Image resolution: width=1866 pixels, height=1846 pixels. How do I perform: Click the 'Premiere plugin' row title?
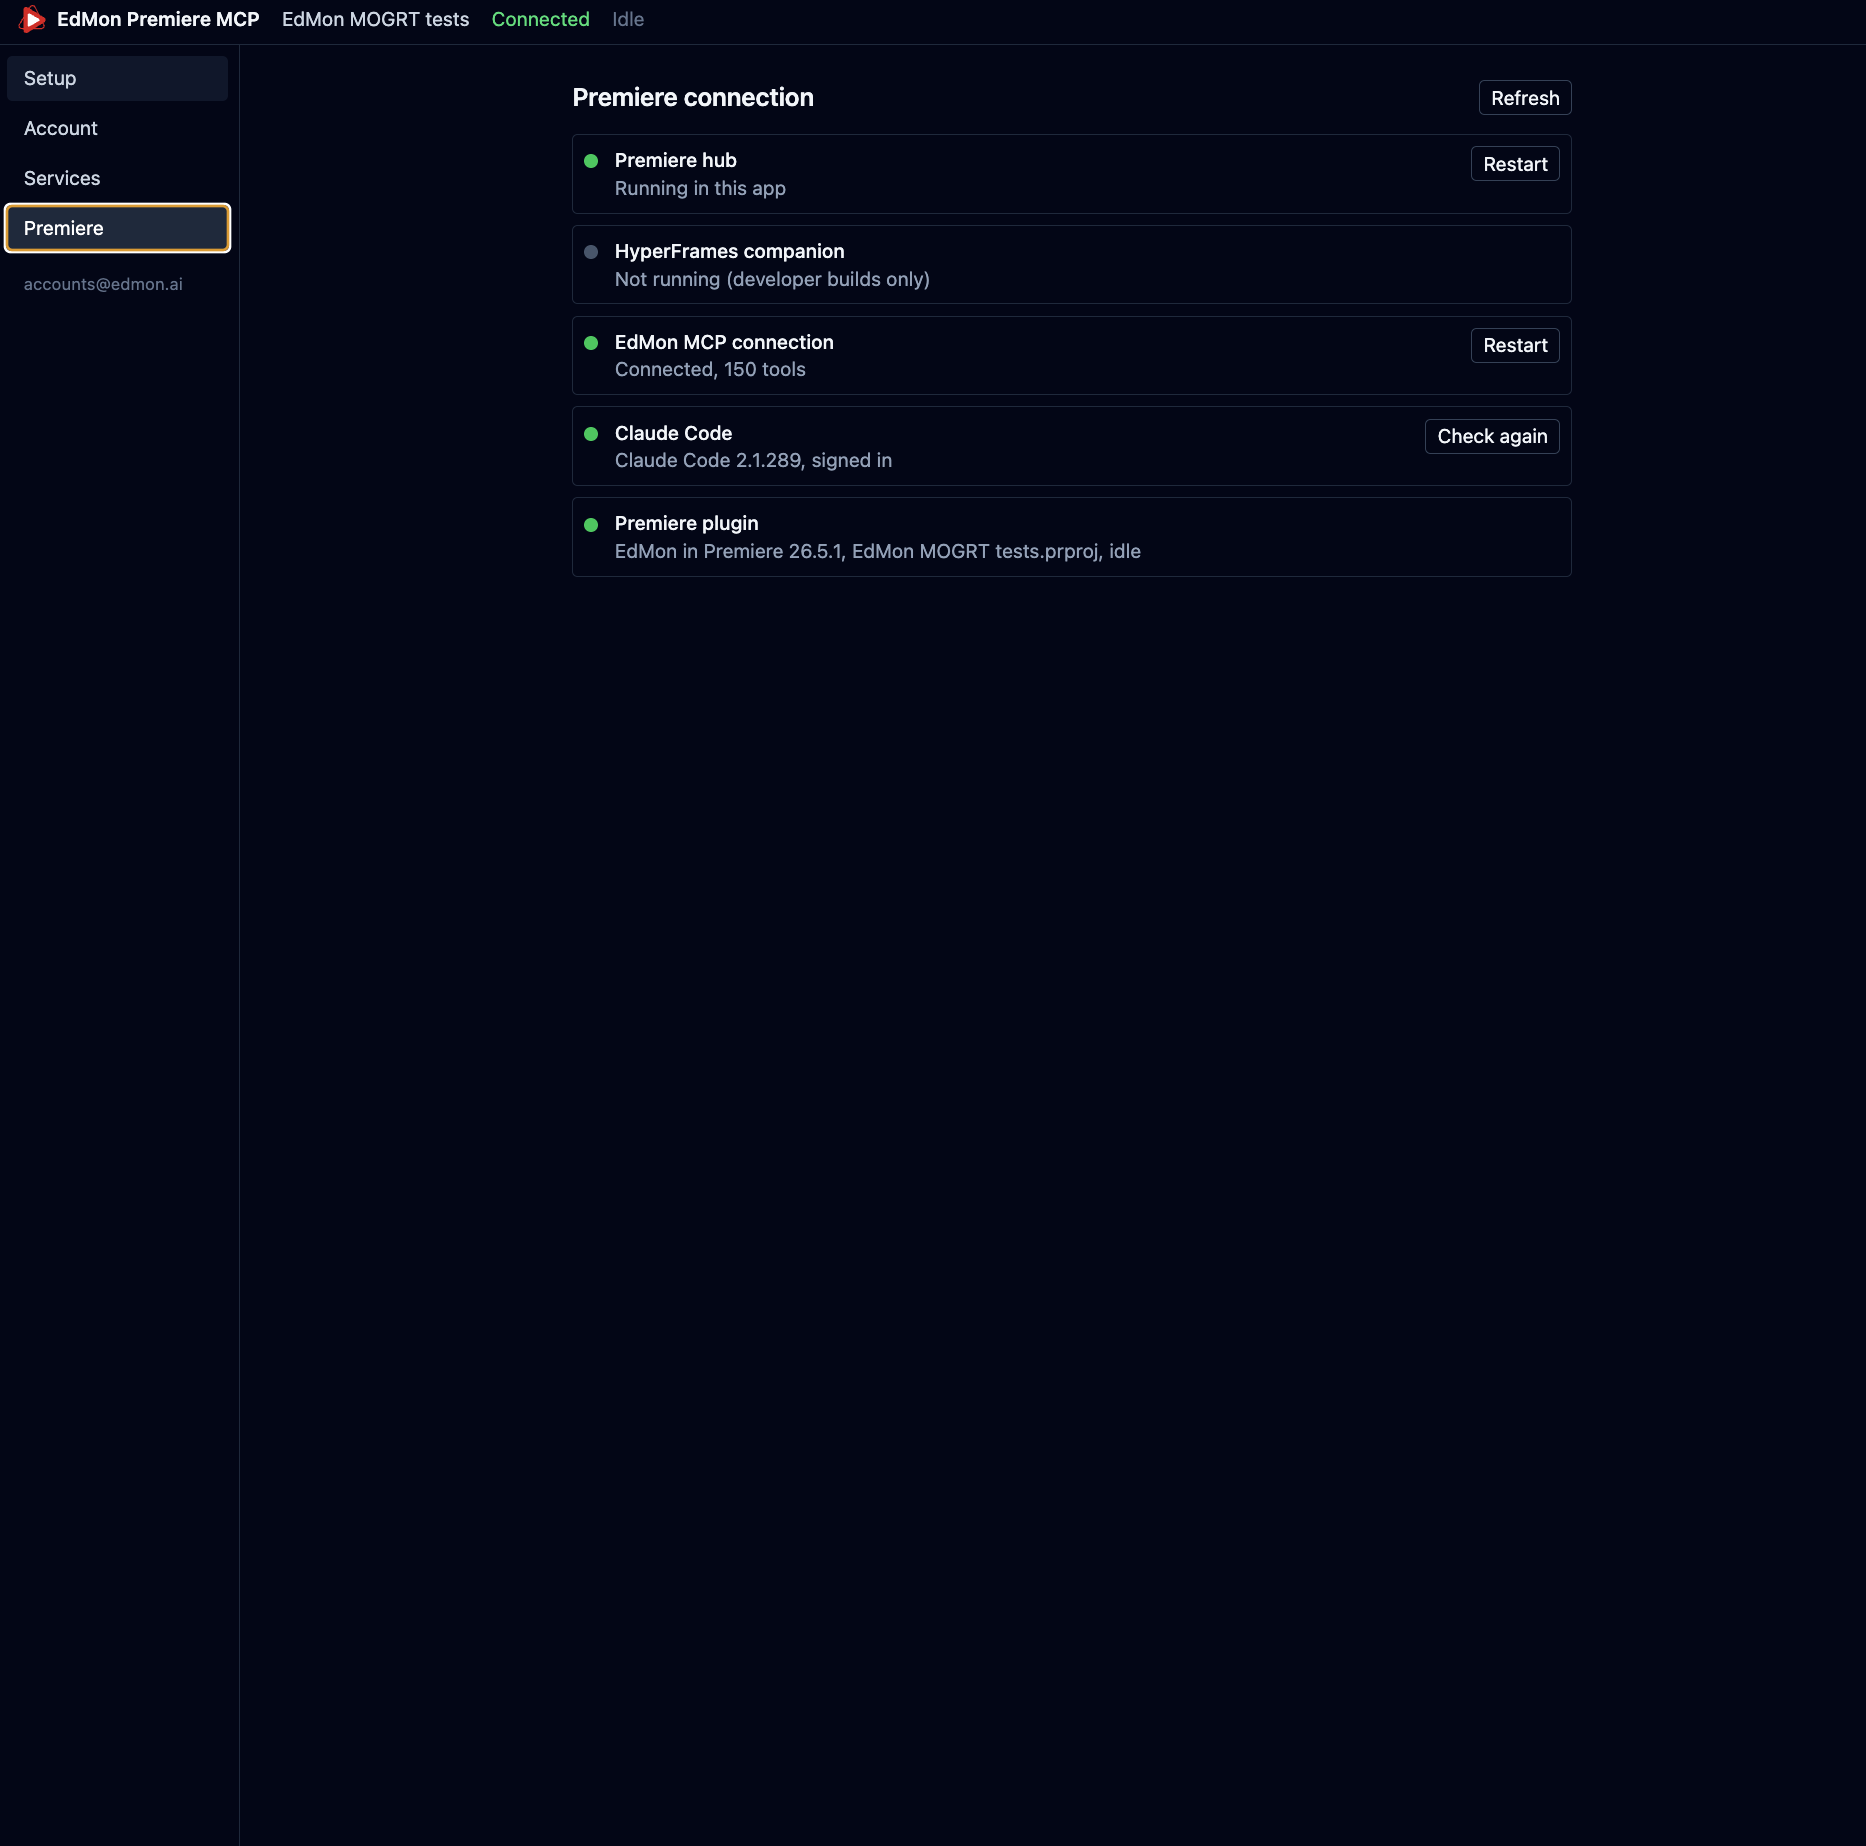point(686,523)
